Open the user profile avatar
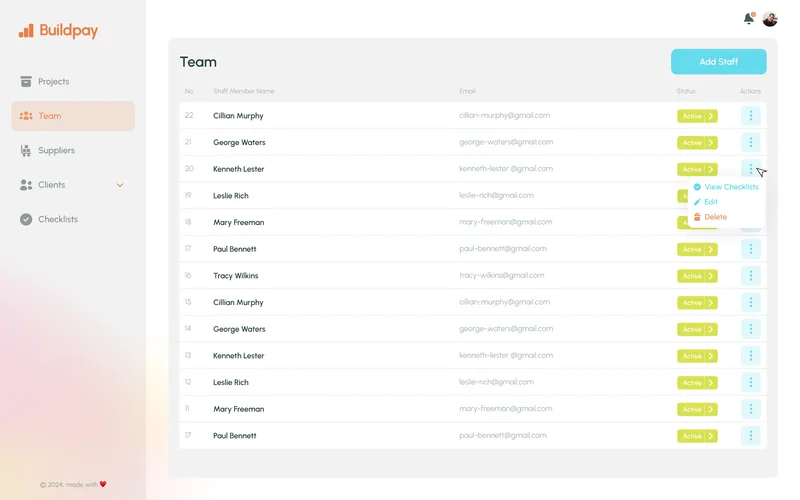 (x=770, y=19)
